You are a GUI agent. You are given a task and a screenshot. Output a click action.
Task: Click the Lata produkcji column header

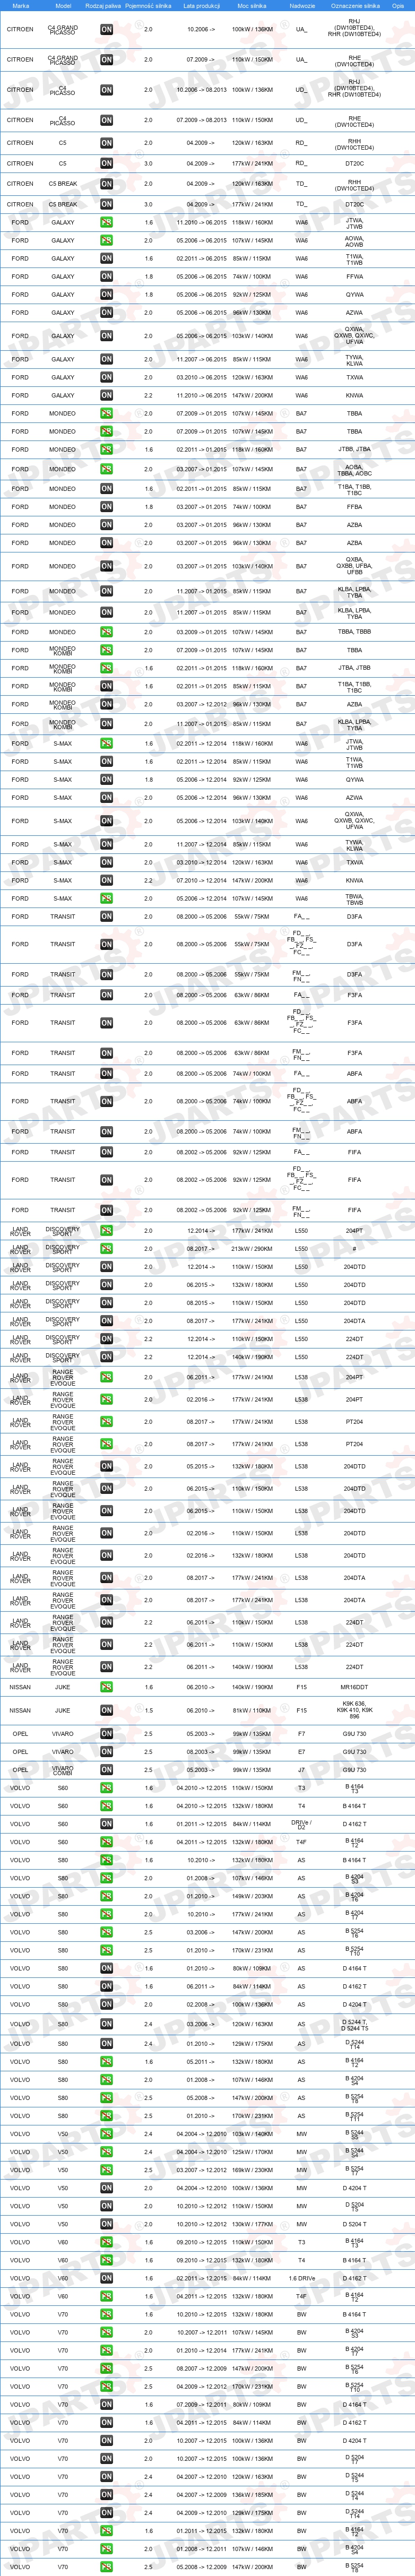click(x=202, y=6)
